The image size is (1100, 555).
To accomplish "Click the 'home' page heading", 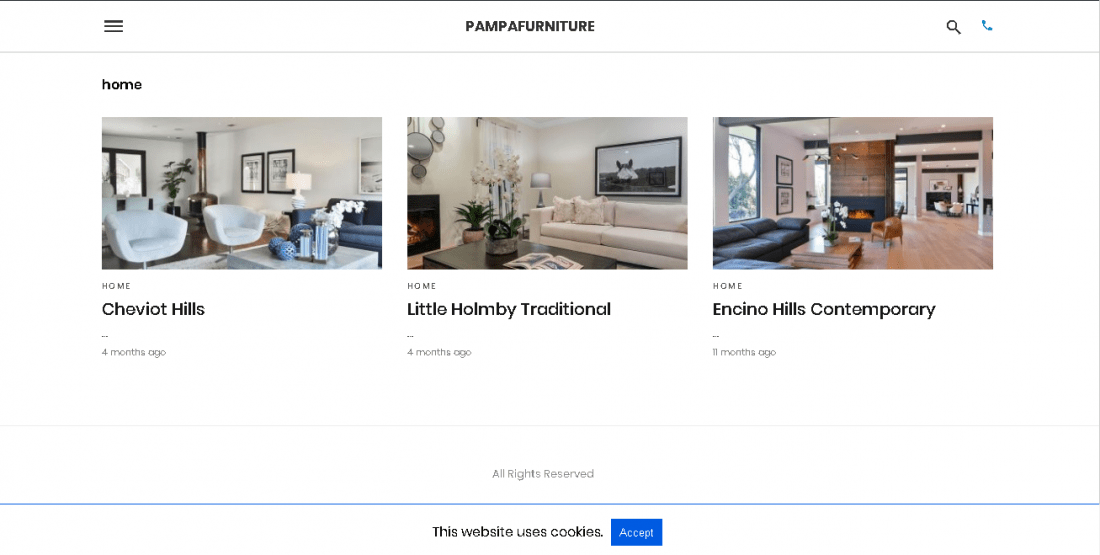I will pyautogui.click(x=121, y=84).
